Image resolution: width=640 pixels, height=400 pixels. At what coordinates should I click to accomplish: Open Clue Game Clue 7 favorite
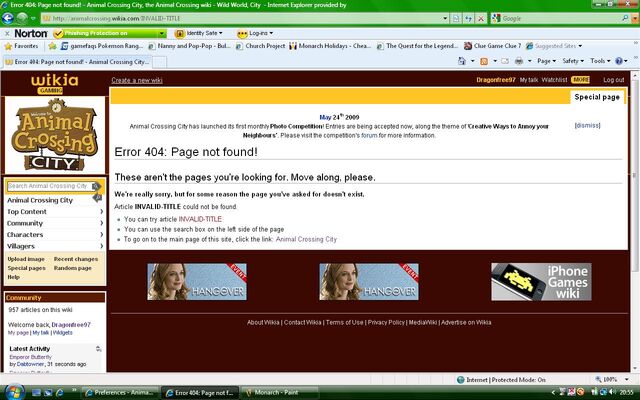coord(493,46)
